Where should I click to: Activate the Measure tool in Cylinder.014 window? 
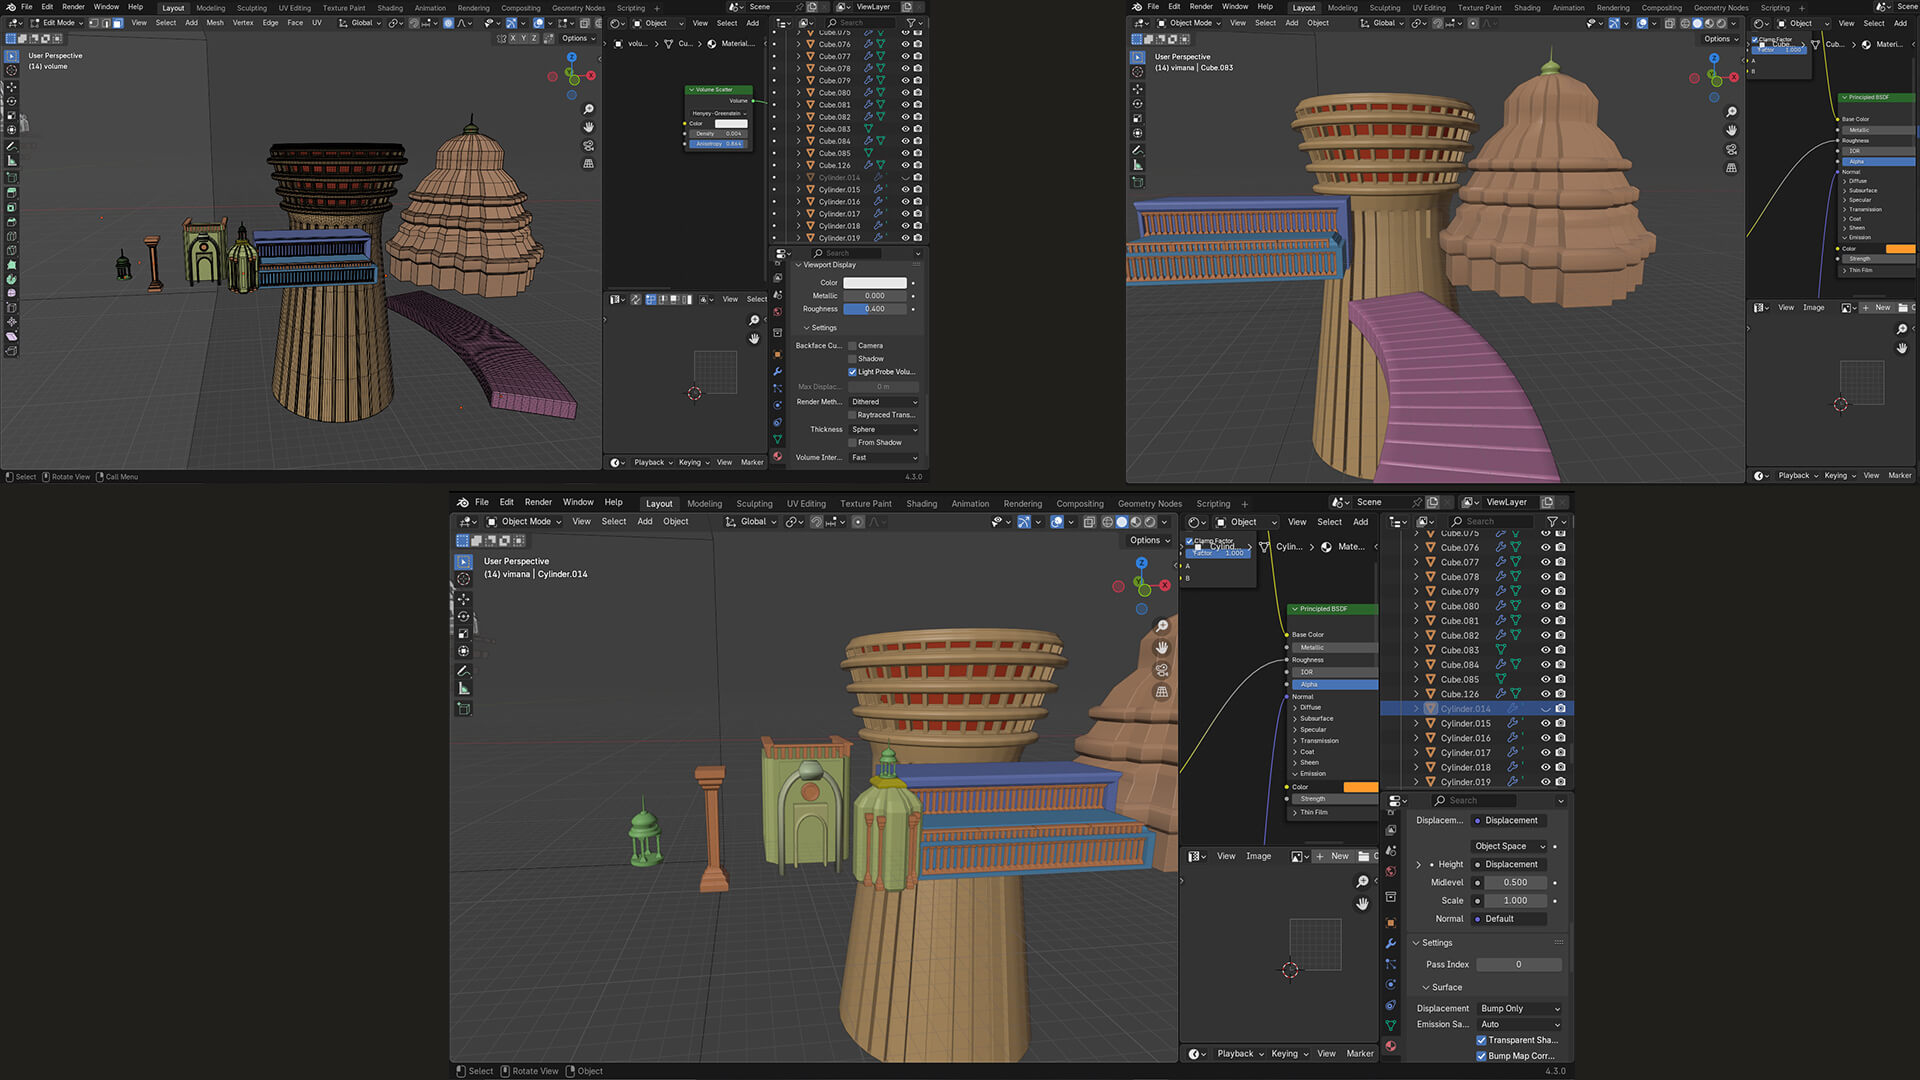coord(463,689)
